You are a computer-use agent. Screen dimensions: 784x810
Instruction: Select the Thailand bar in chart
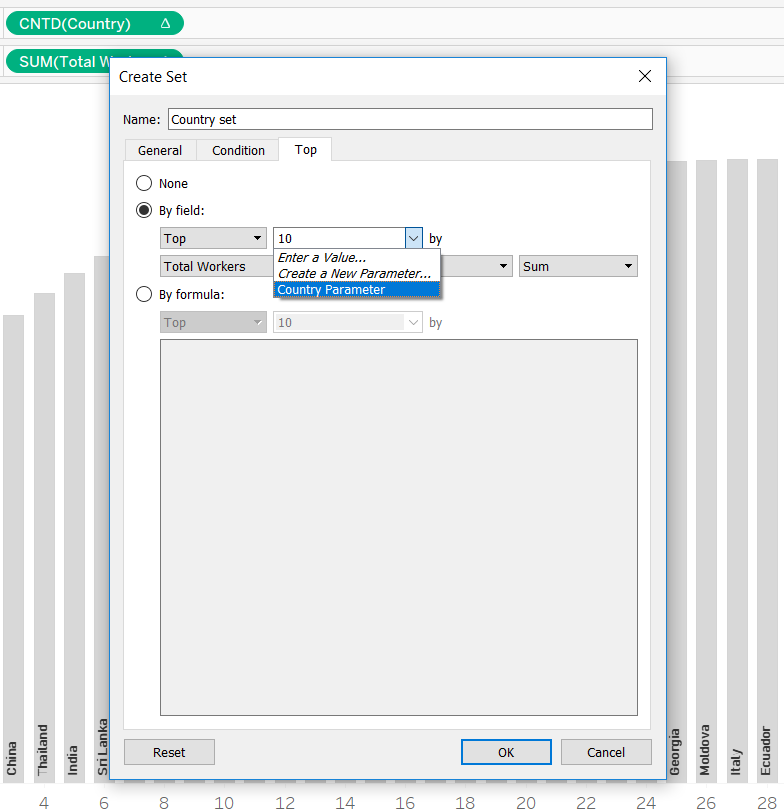44,538
